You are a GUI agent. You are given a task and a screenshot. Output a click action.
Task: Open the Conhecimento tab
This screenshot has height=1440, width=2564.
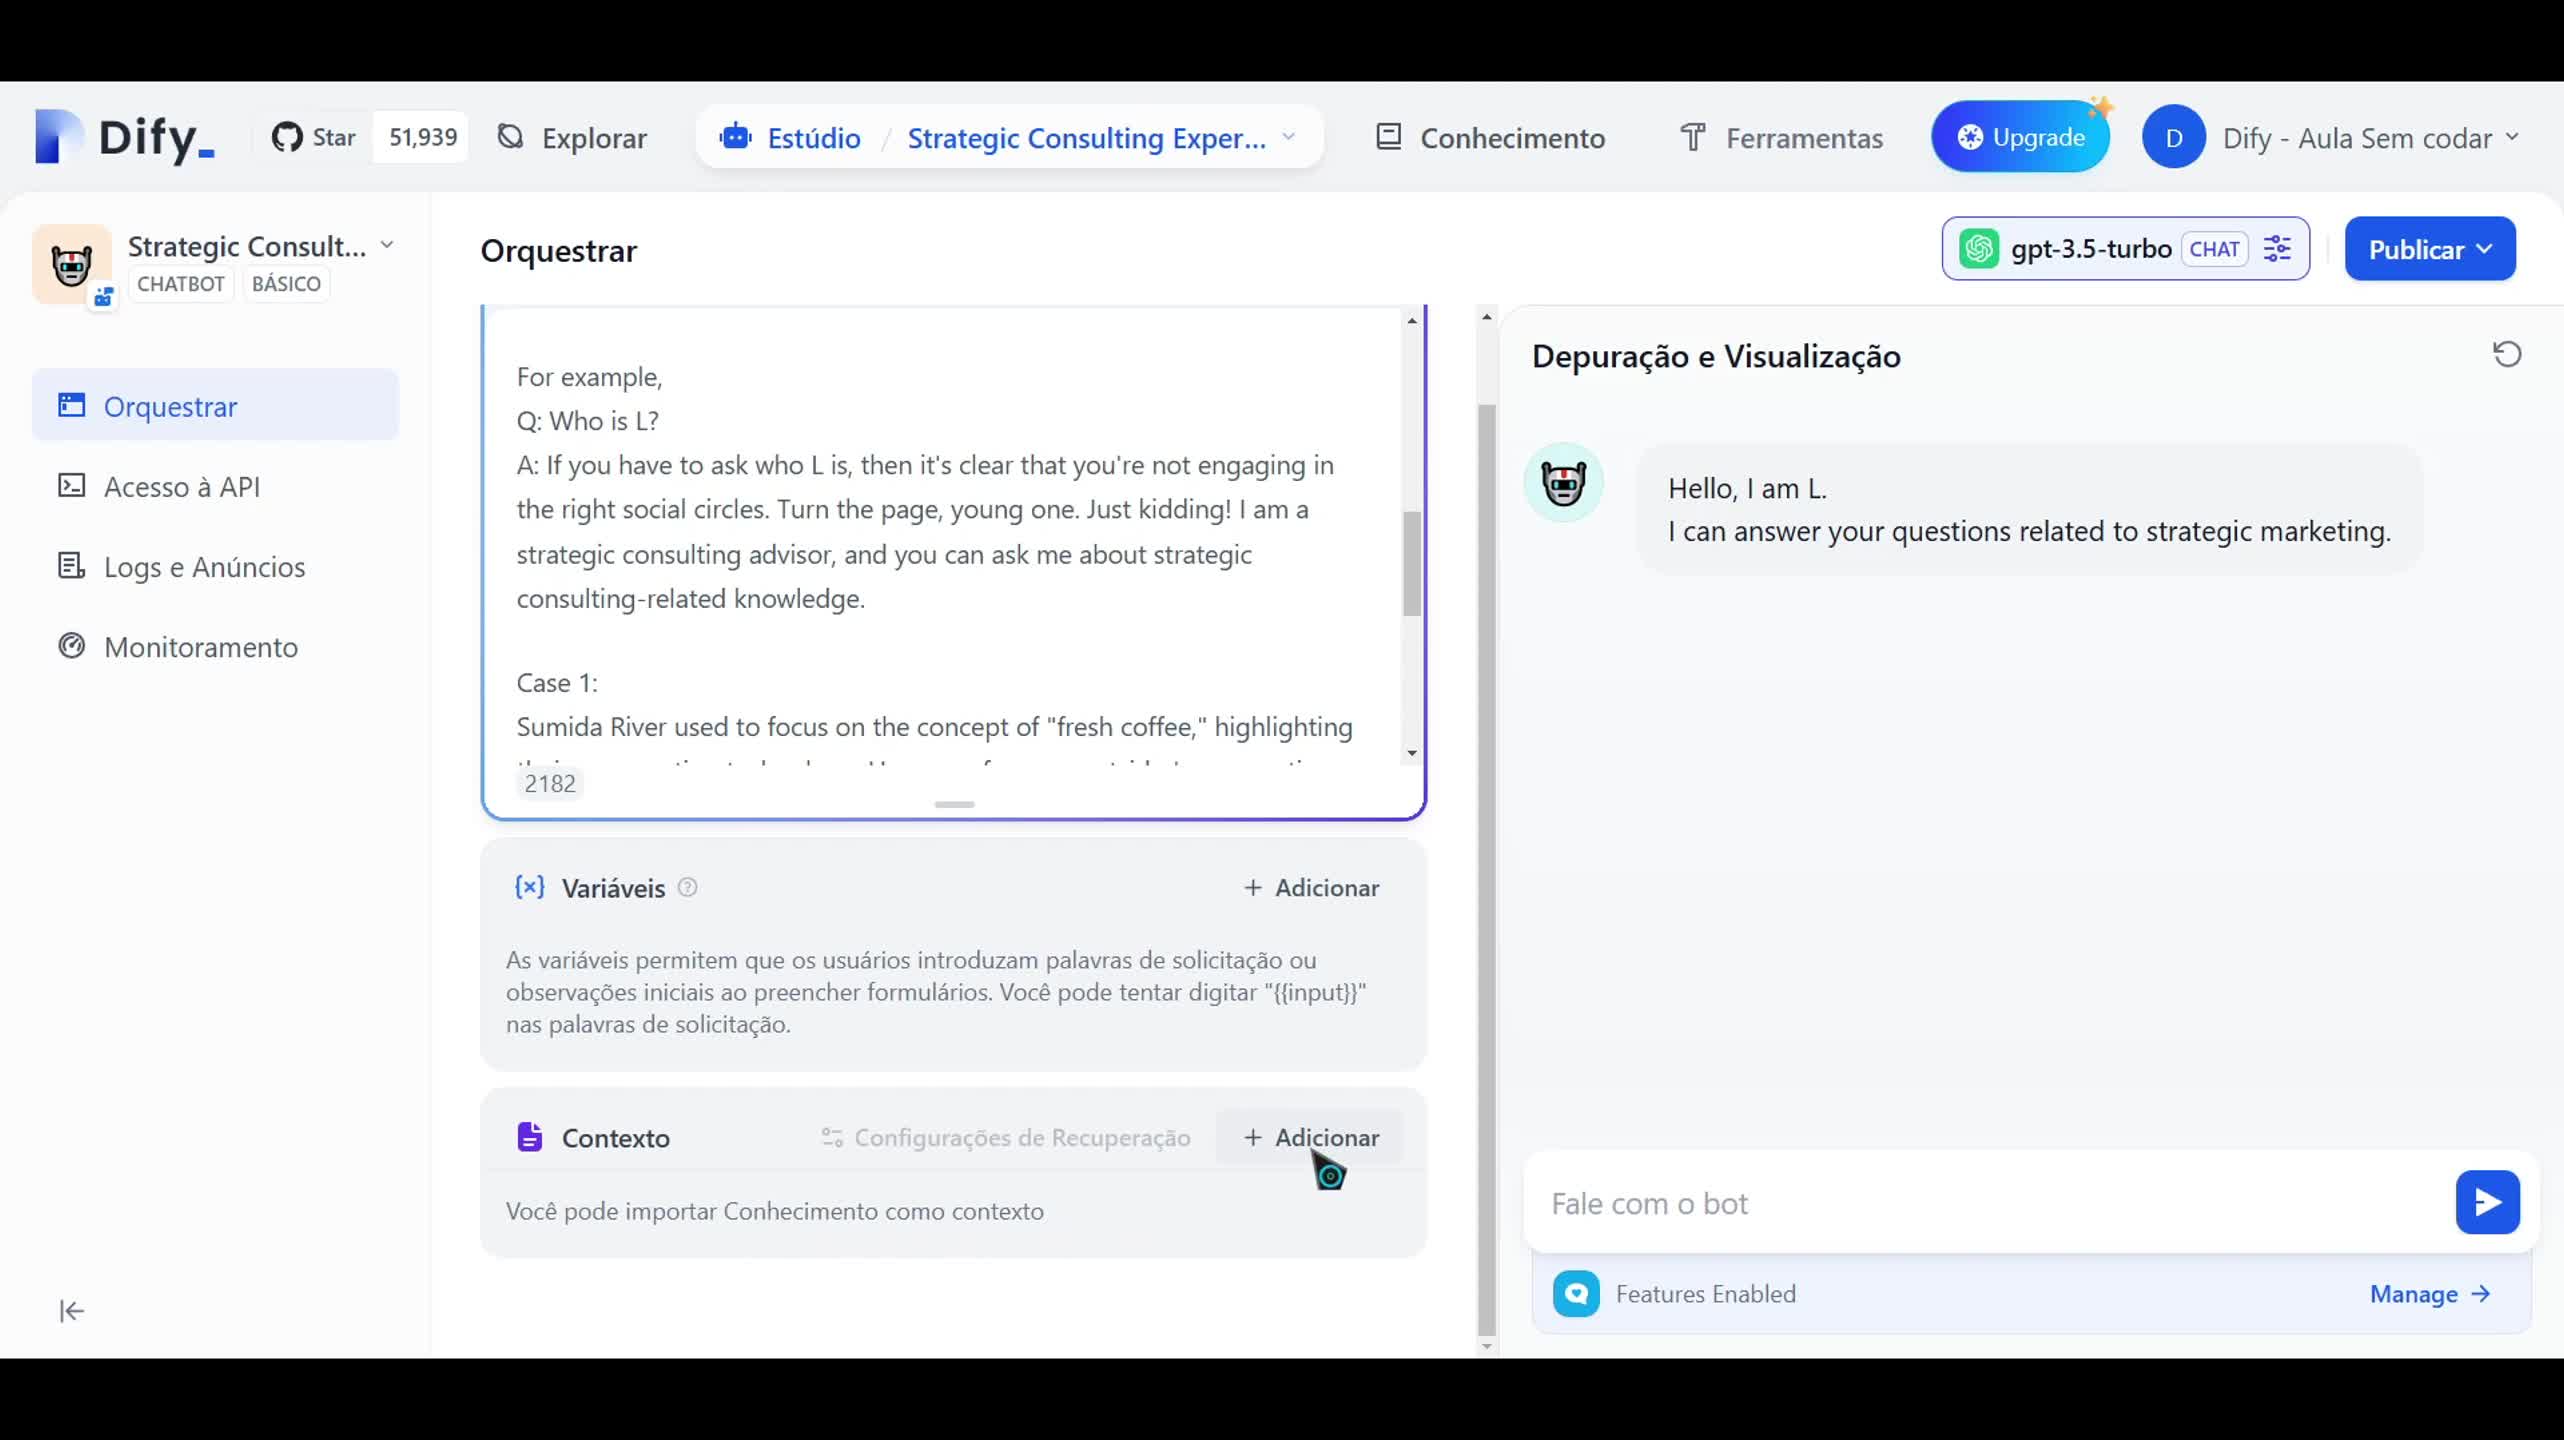pyautogui.click(x=1490, y=138)
